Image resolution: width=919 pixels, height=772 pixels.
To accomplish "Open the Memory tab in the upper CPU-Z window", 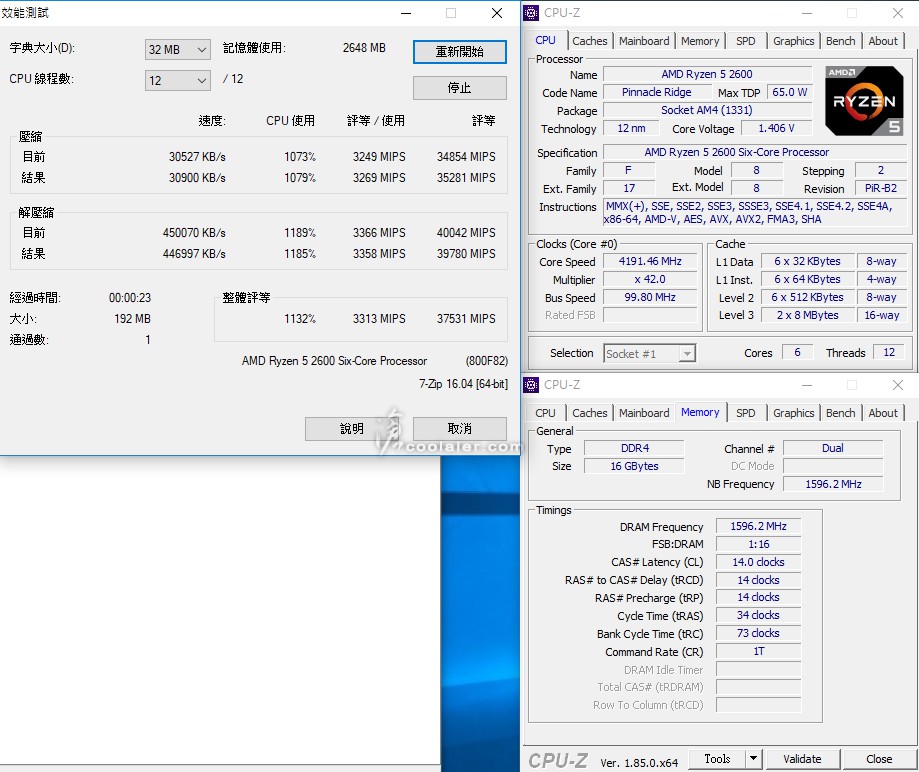I will 700,41.
